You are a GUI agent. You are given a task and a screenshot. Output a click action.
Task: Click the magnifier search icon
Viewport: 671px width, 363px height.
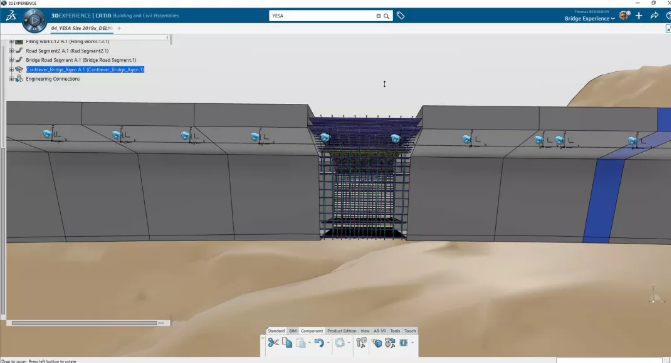click(x=386, y=16)
